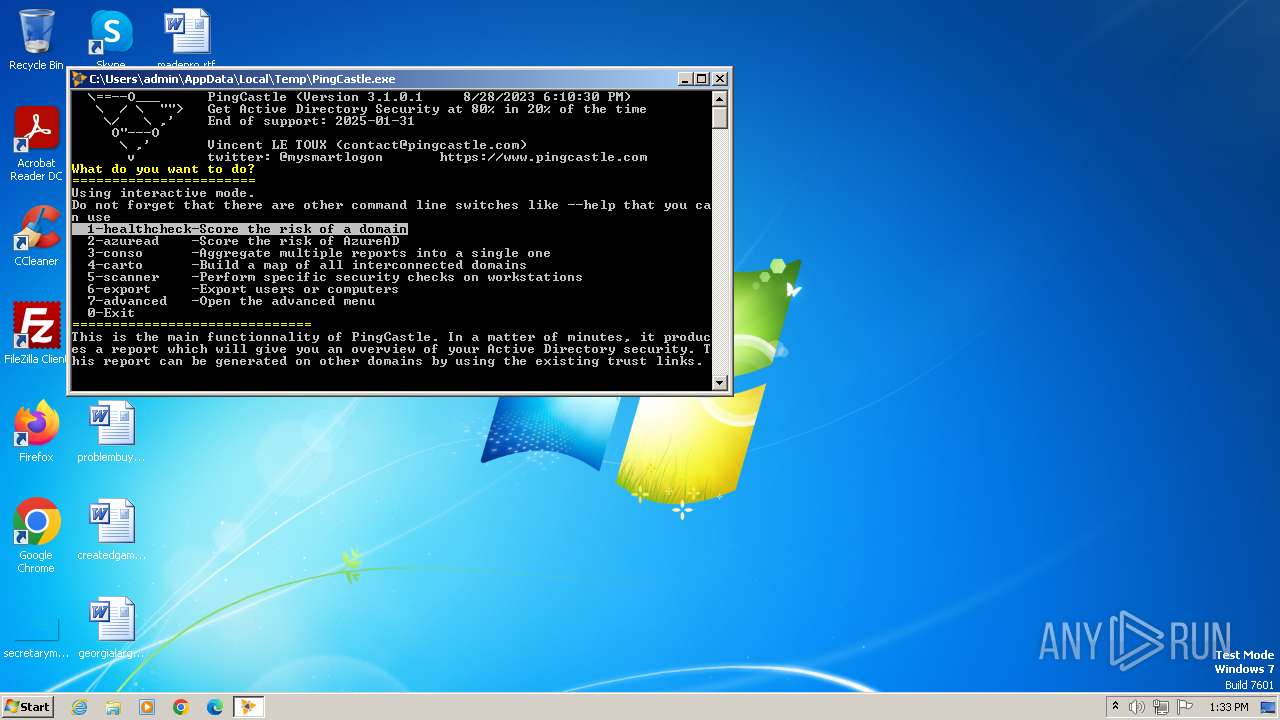Click the 'What do you want to do?' prompt
The width and height of the screenshot is (1280, 720).
coord(163,169)
